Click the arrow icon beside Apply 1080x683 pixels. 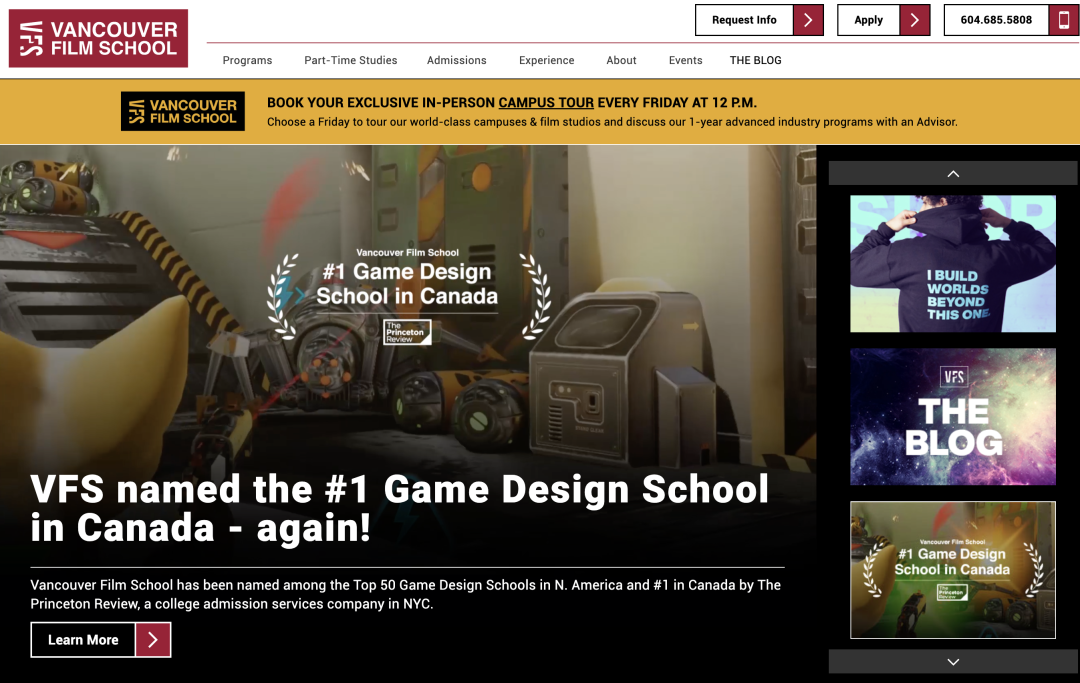(x=915, y=20)
